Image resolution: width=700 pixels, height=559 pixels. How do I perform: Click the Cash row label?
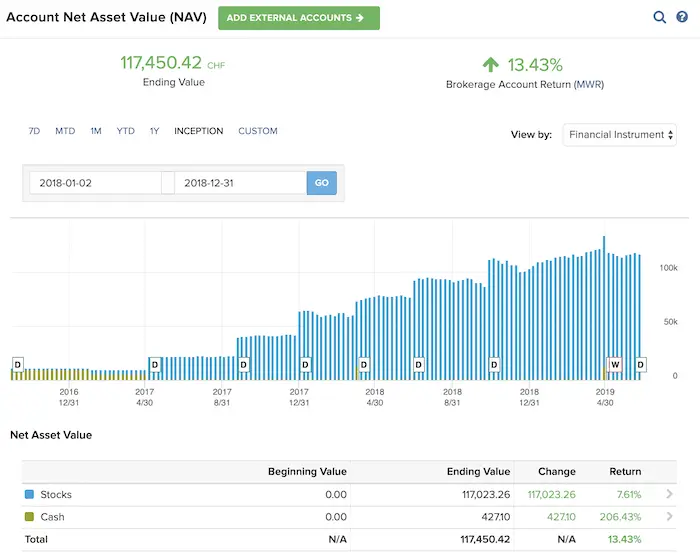(52, 517)
